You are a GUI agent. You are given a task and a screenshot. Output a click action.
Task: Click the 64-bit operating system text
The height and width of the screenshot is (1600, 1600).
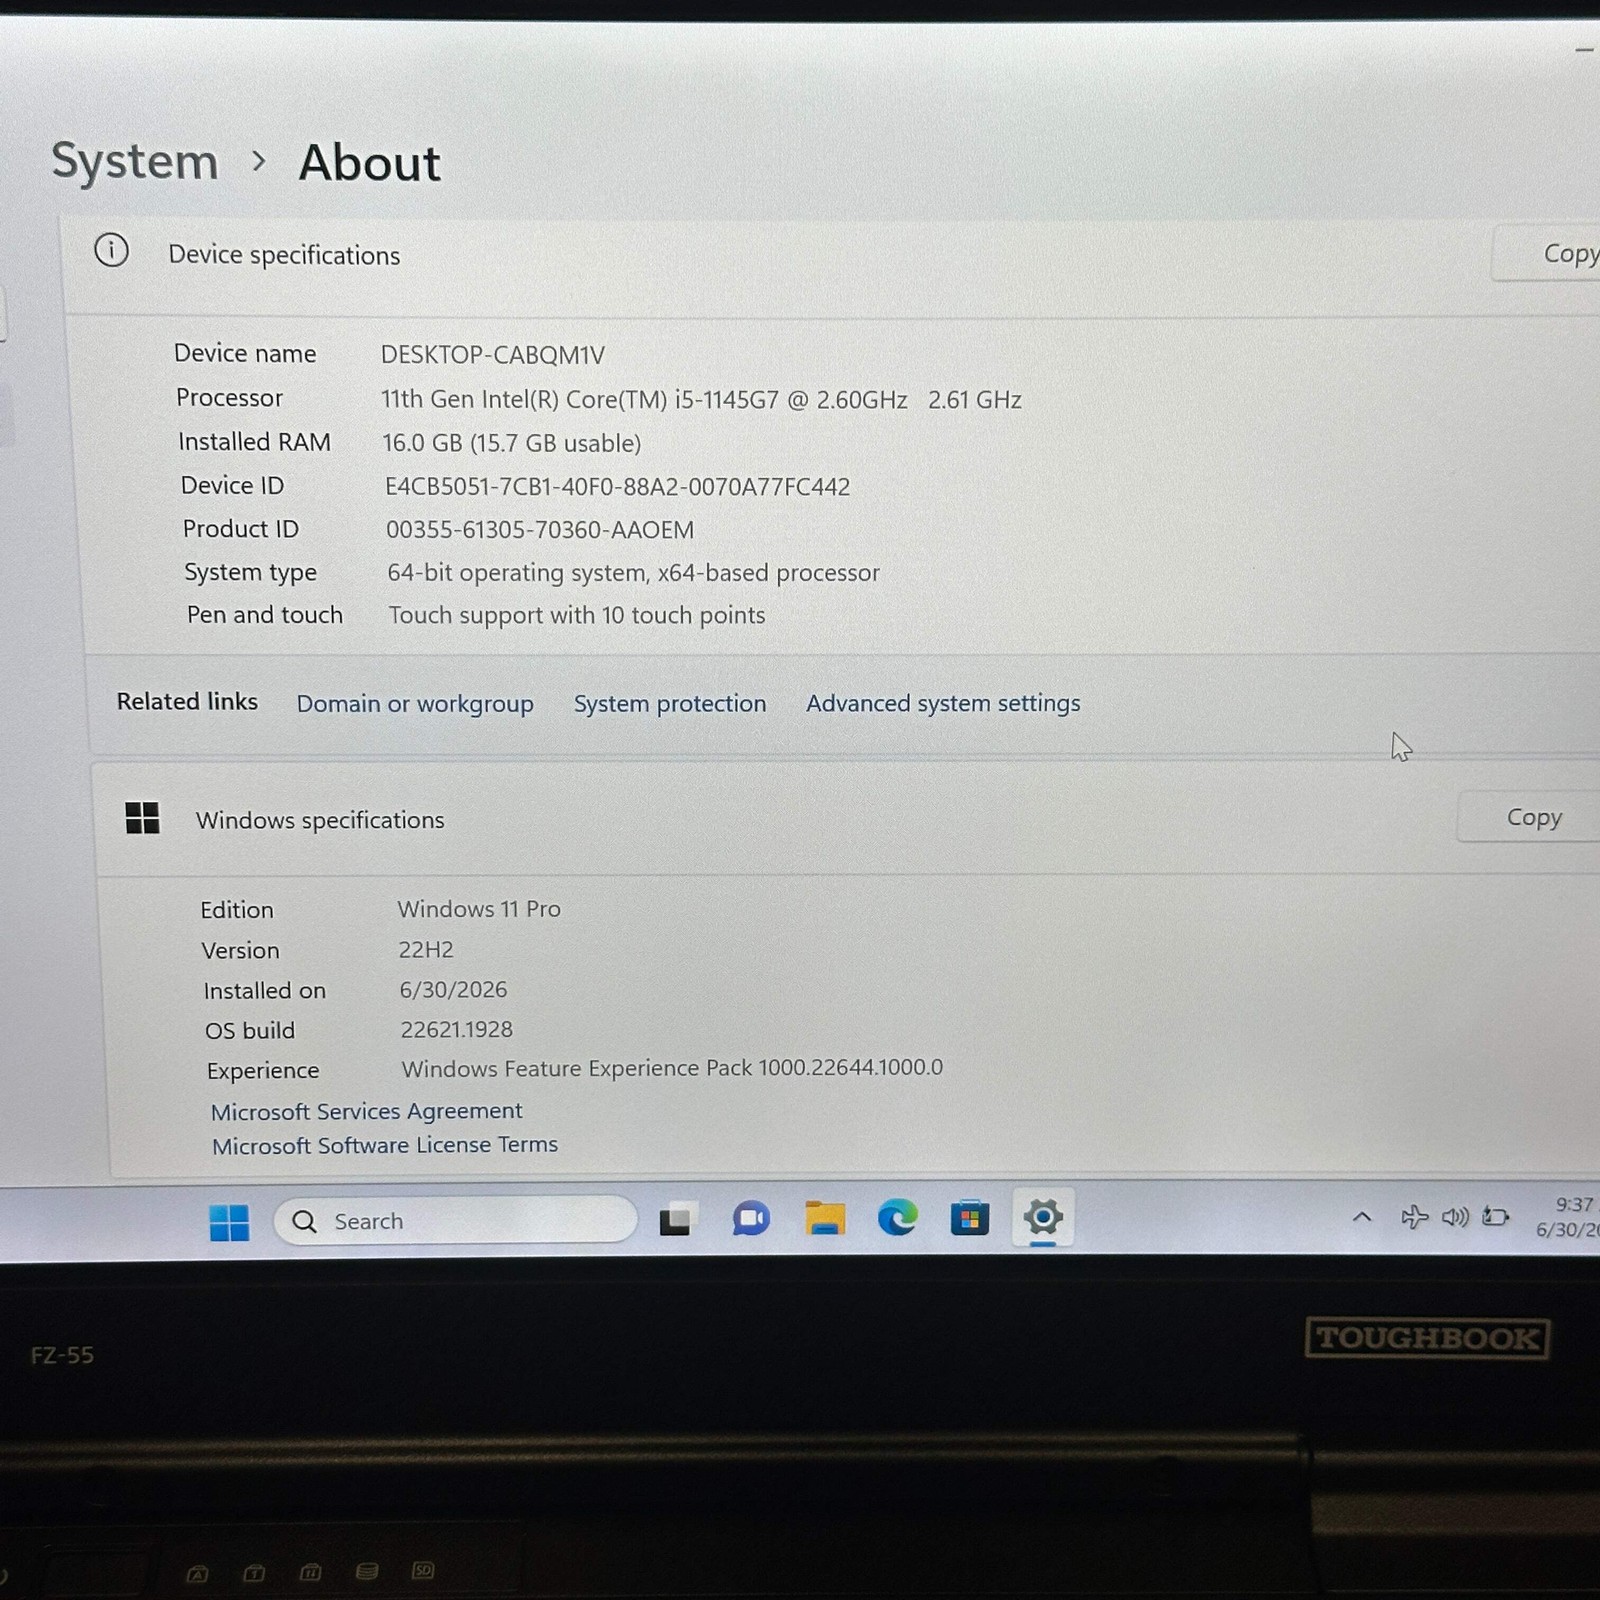[633, 573]
